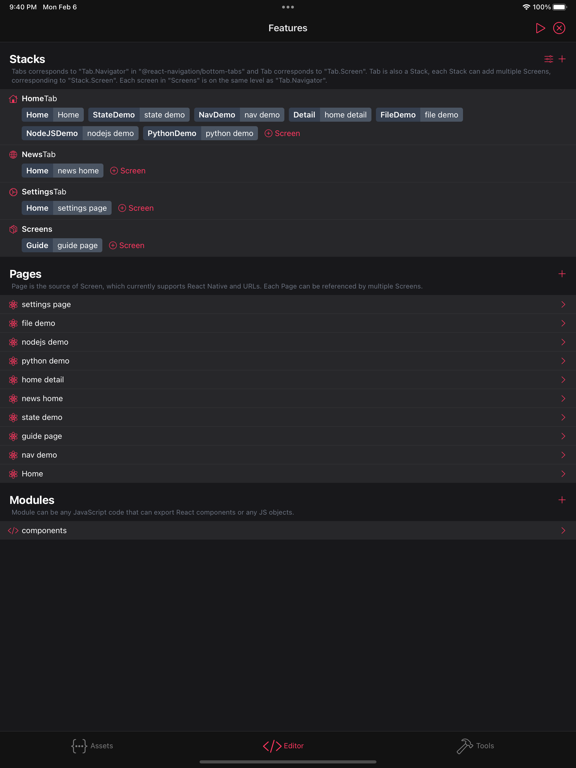Viewport: 576px width, 768px height.
Task: Click React icon beside home detail
Action: [13, 380]
